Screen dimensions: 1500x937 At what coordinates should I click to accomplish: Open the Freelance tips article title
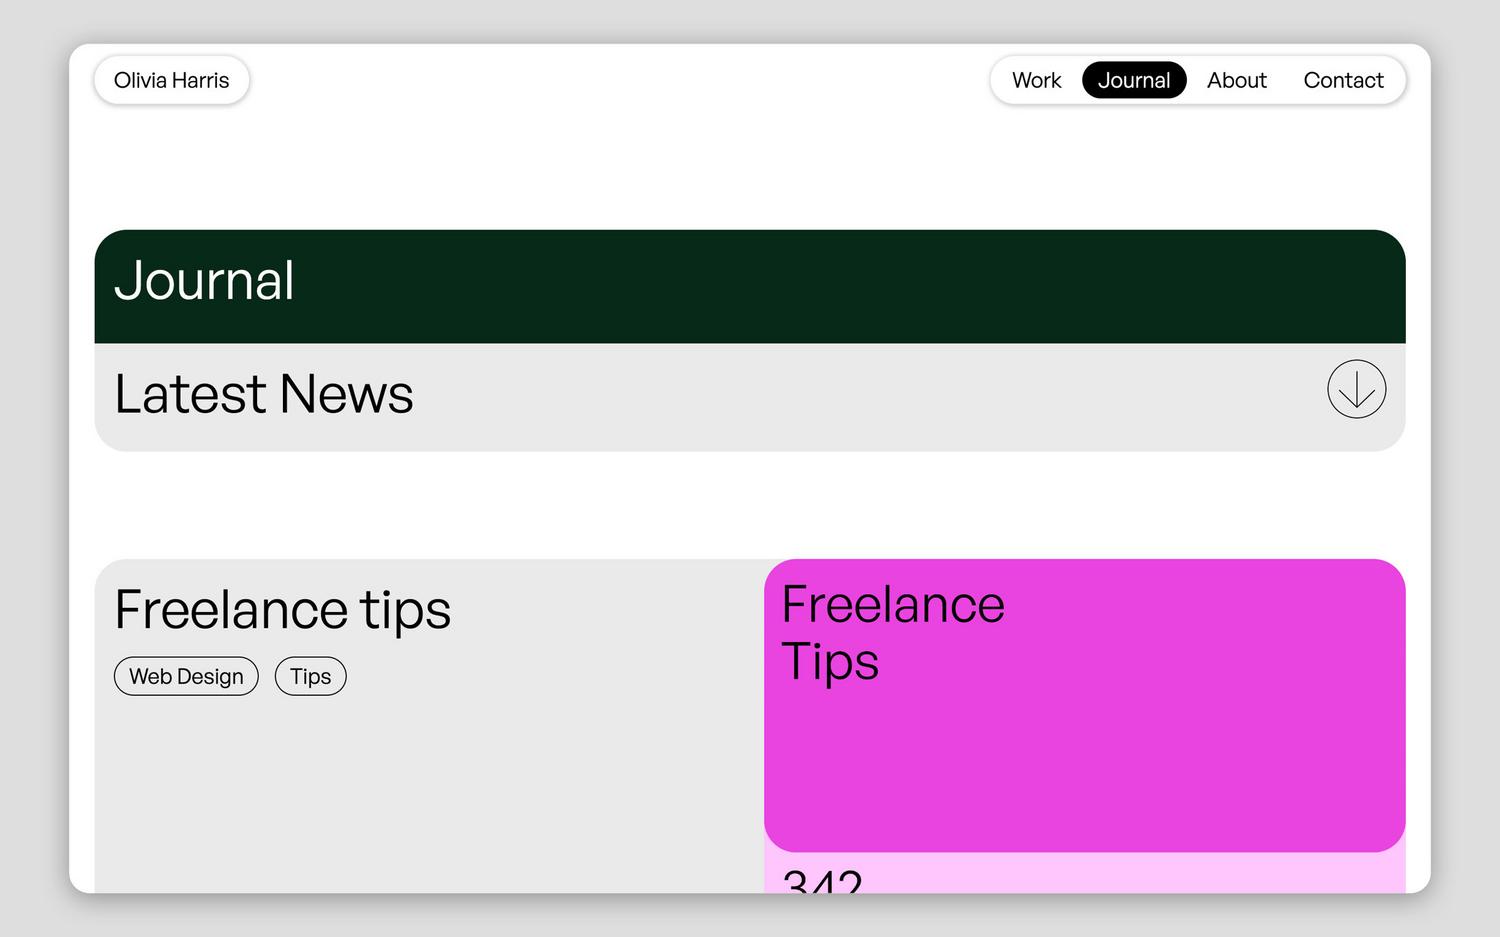pyautogui.click(x=283, y=610)
